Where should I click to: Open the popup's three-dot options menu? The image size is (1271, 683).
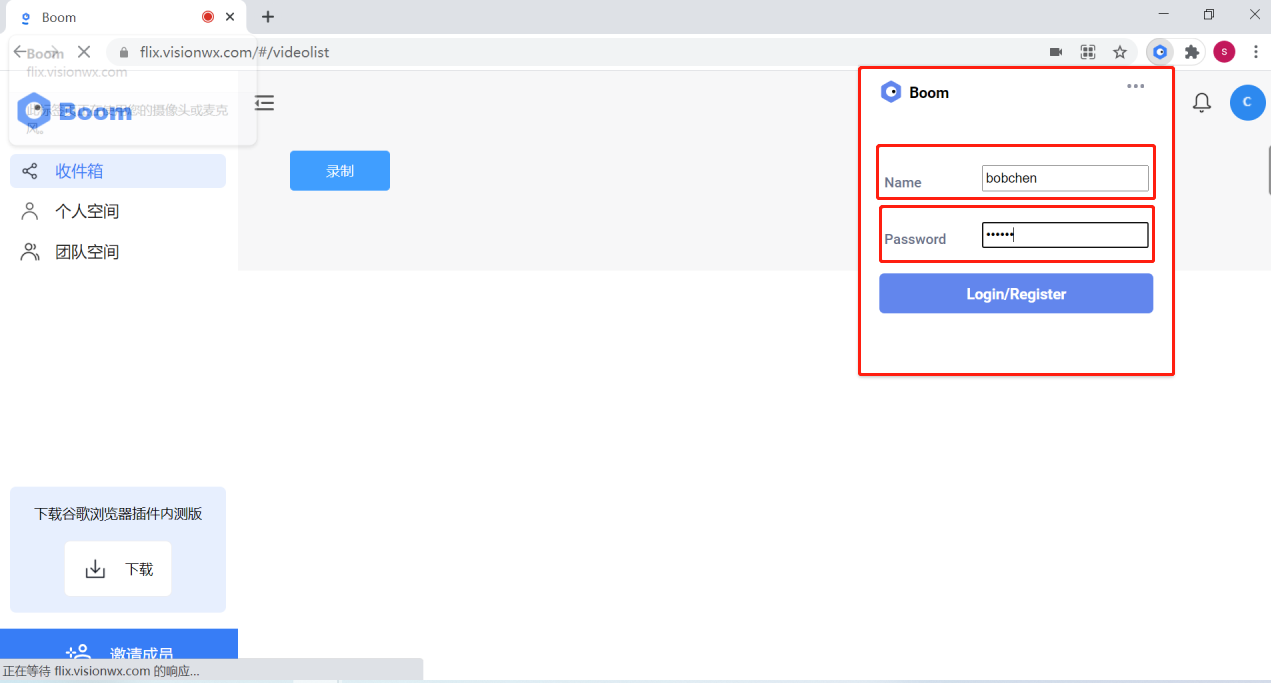pos(1135,86)
